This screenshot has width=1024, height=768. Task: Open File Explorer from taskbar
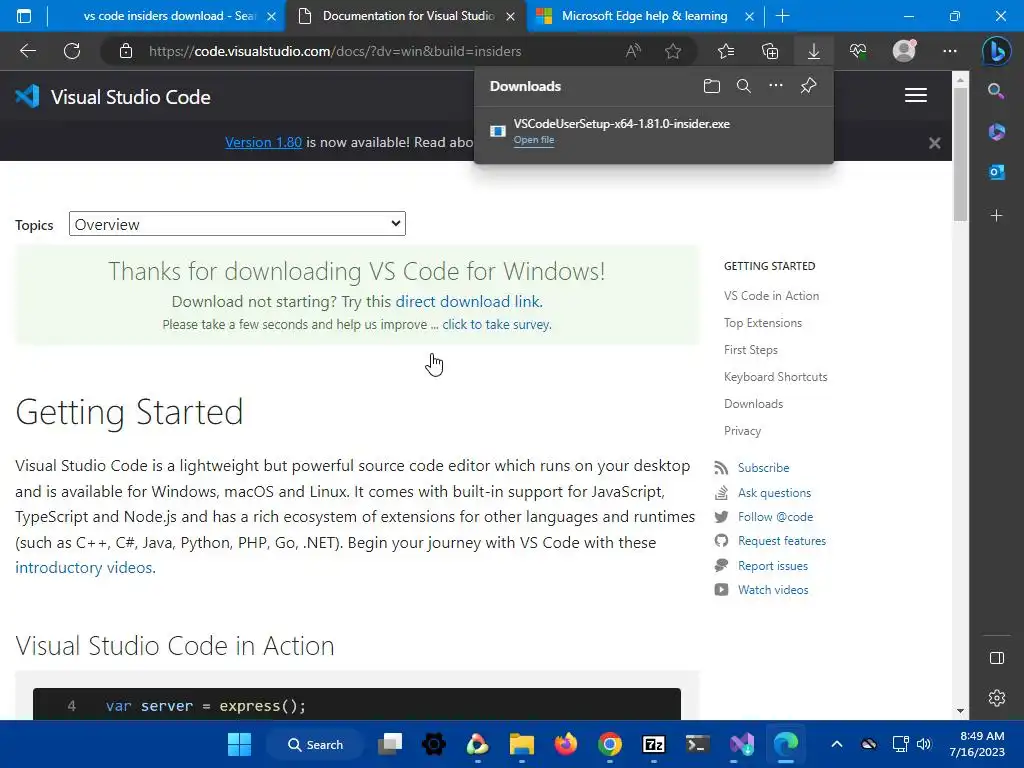coord(522,744)
